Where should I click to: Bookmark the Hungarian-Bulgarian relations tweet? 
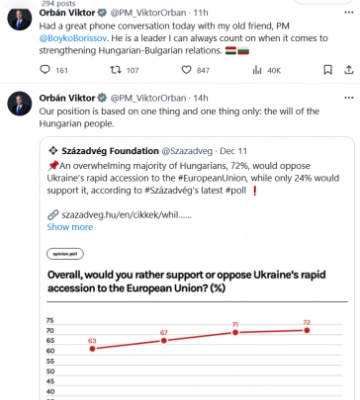[x=328, y=70]
